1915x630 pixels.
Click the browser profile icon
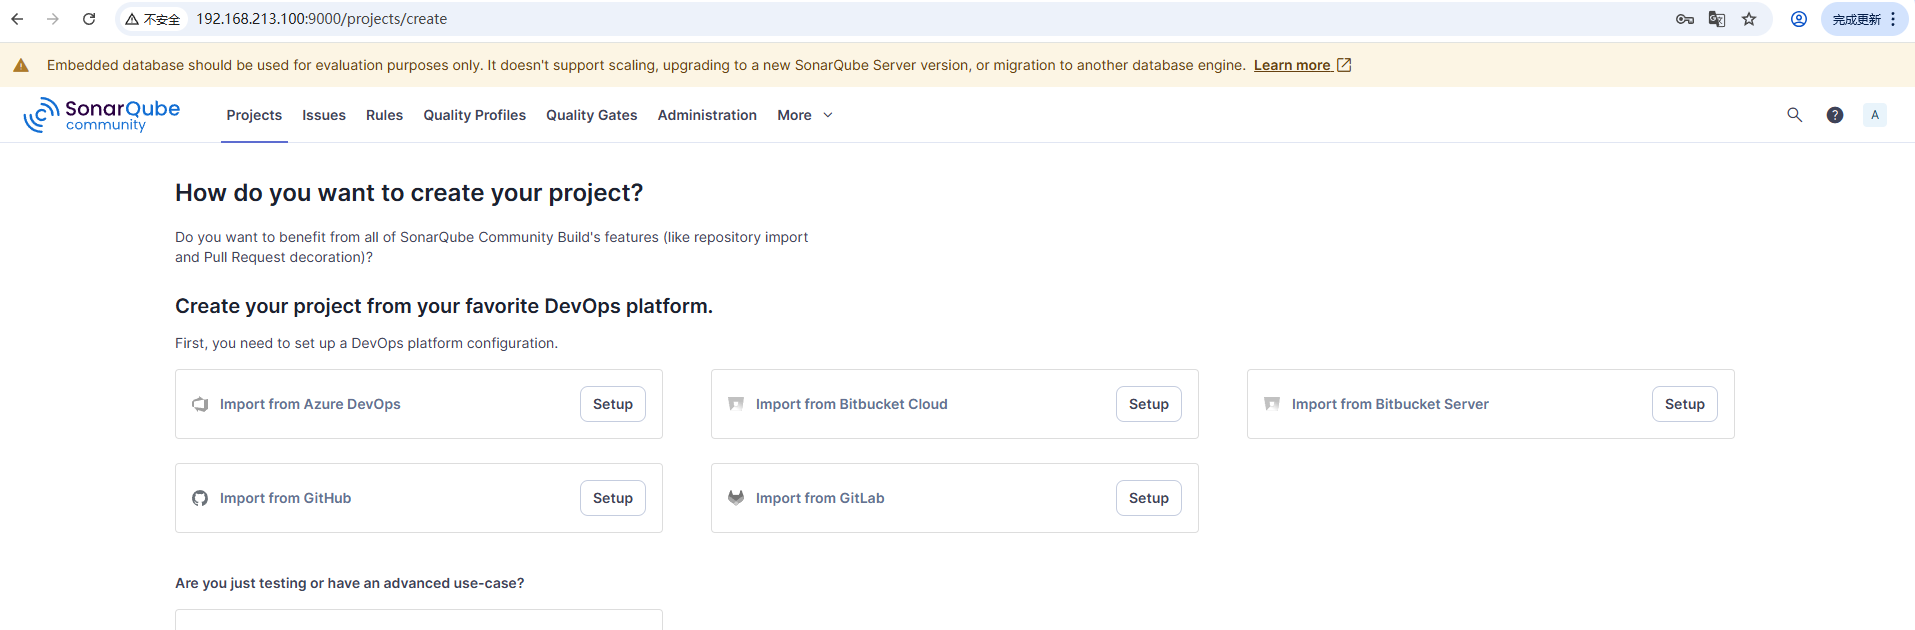click(1798, 19)
